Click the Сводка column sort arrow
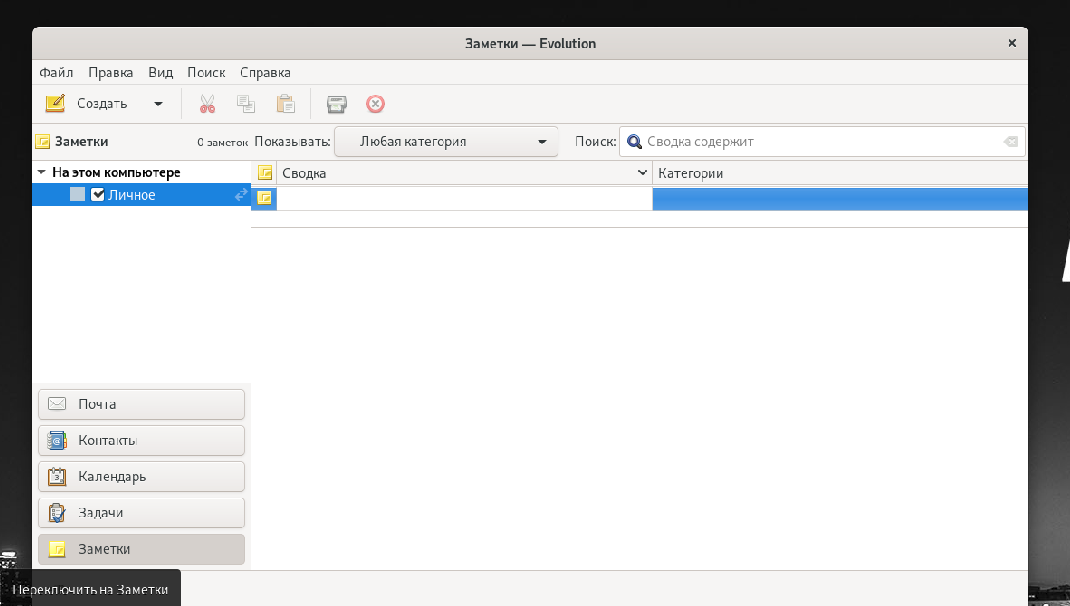Viewport: 1070px width, 606px height. 641,173
